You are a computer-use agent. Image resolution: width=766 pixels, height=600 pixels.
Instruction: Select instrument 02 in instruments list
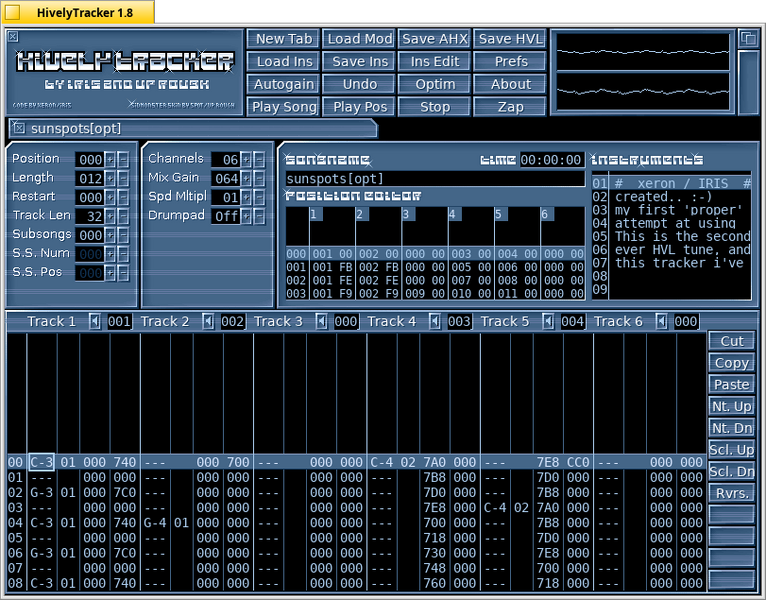pyautogui.click(x=671, y=197)
